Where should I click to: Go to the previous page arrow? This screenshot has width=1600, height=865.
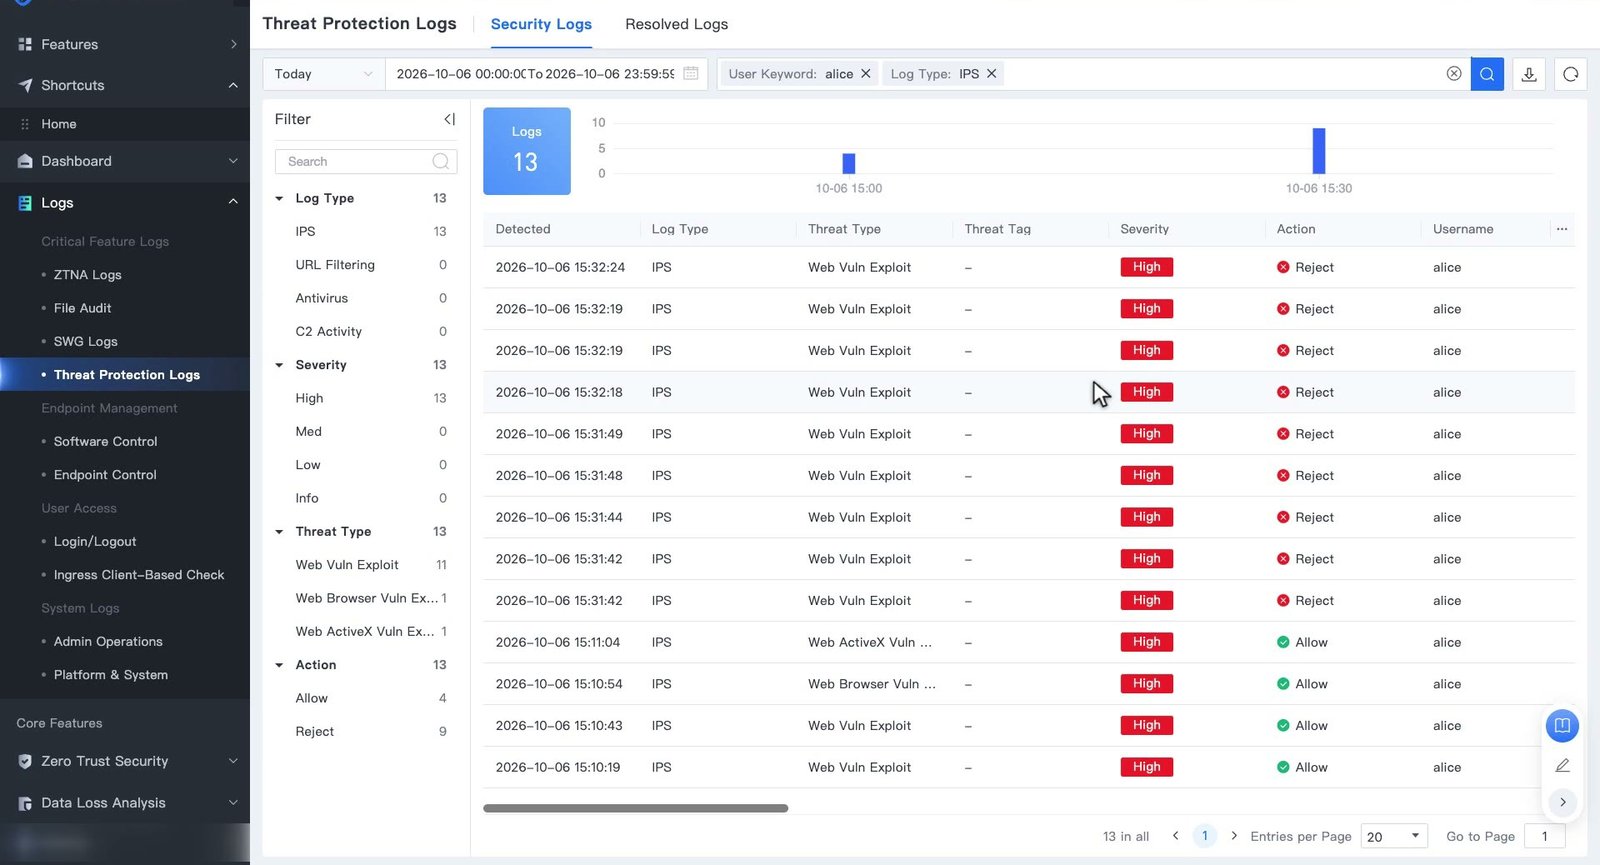pyautogui.click(x=1176, y=836)
